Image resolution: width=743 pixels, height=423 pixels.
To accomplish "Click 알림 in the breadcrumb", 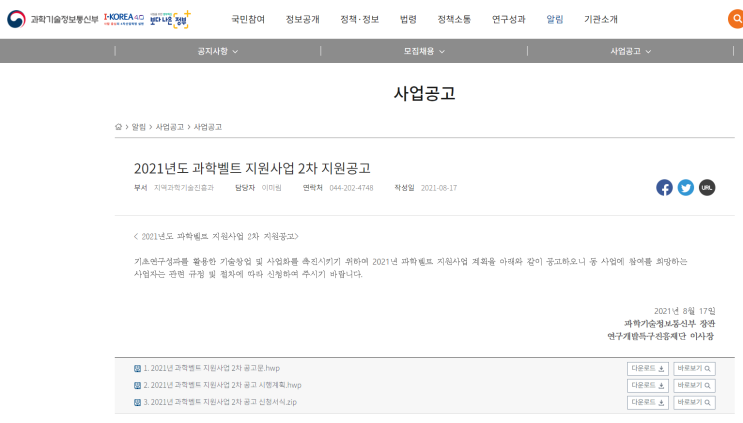I will (139, 127).
